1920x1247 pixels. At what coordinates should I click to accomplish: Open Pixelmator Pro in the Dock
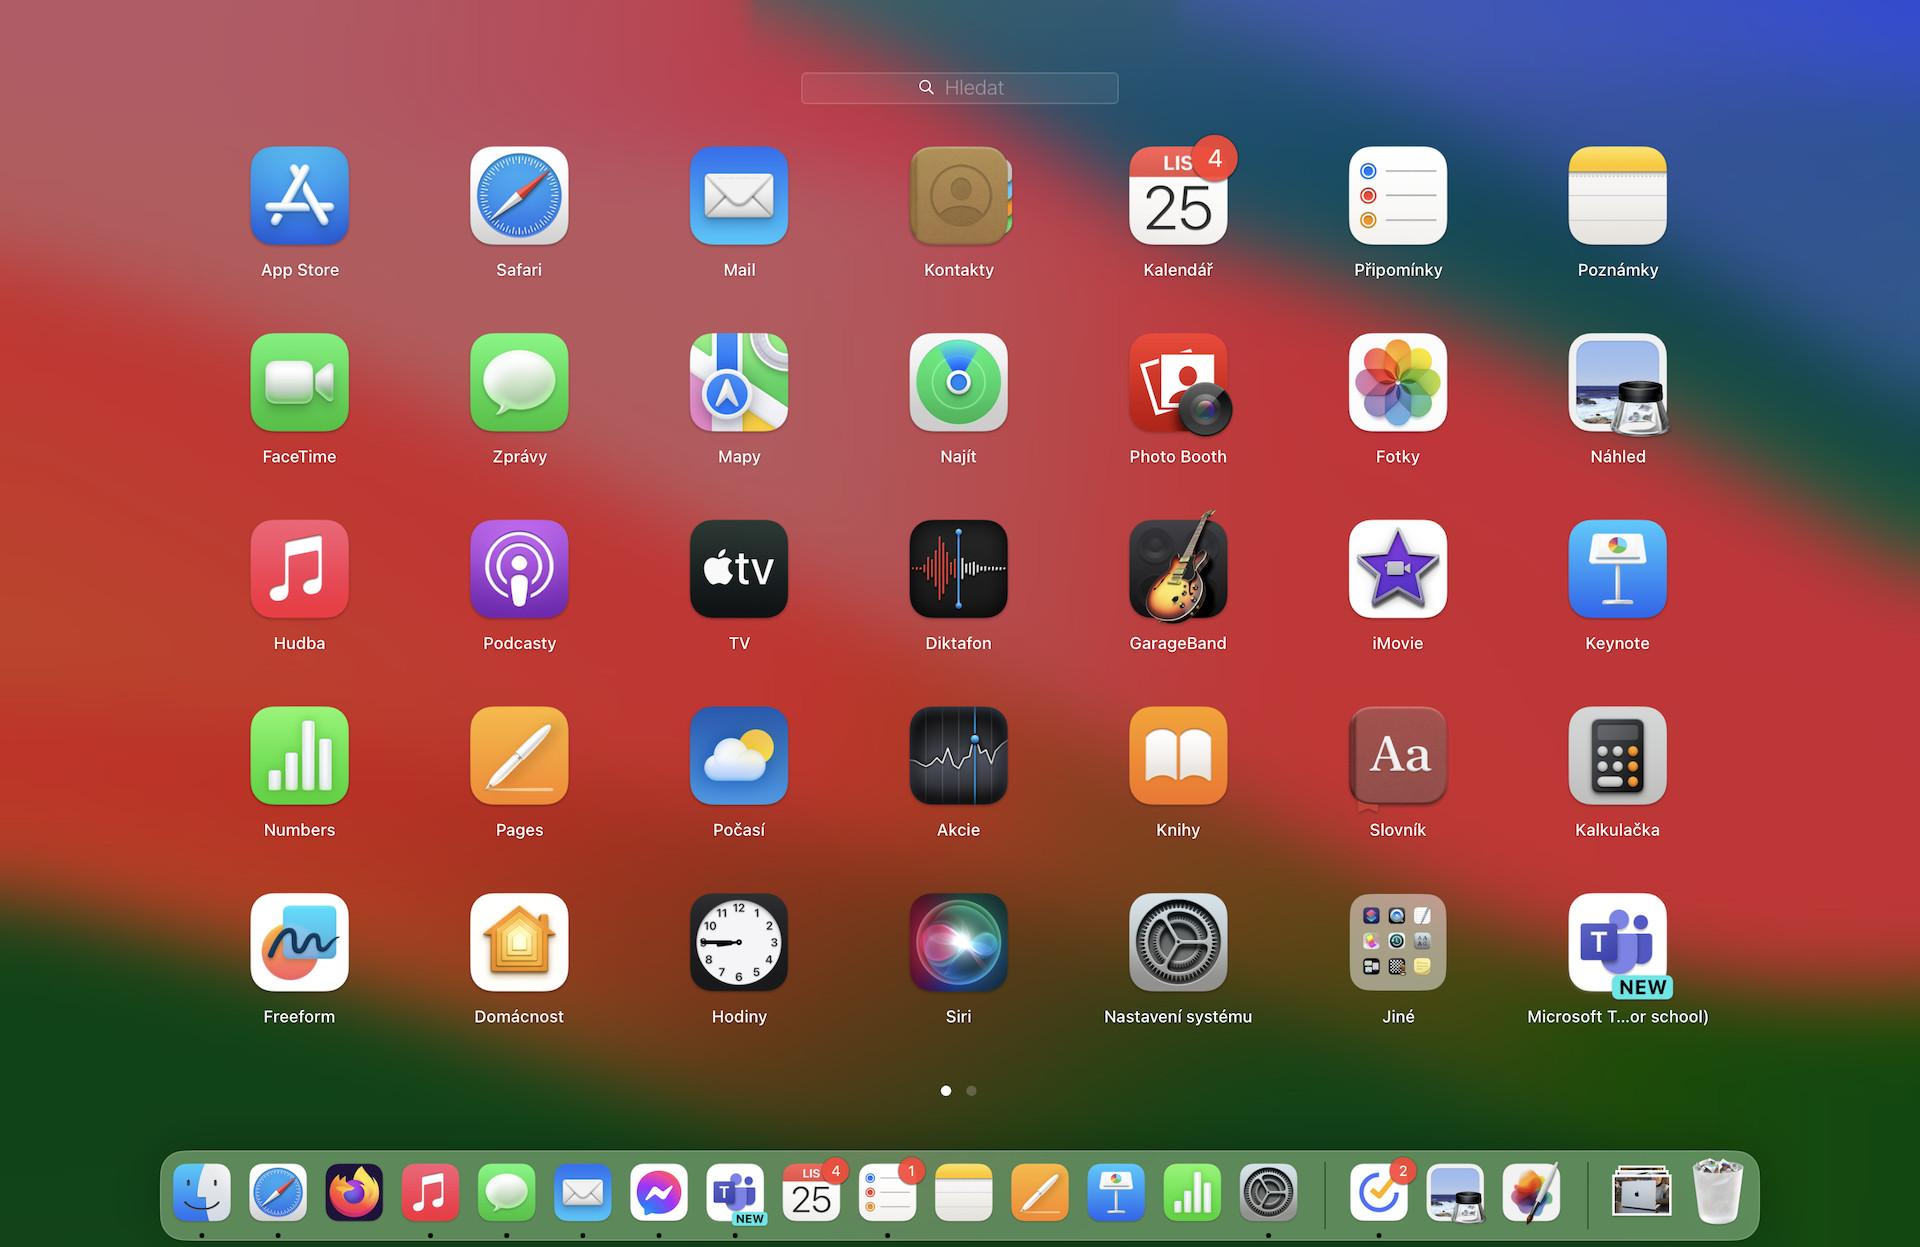click(1531, 1192)
